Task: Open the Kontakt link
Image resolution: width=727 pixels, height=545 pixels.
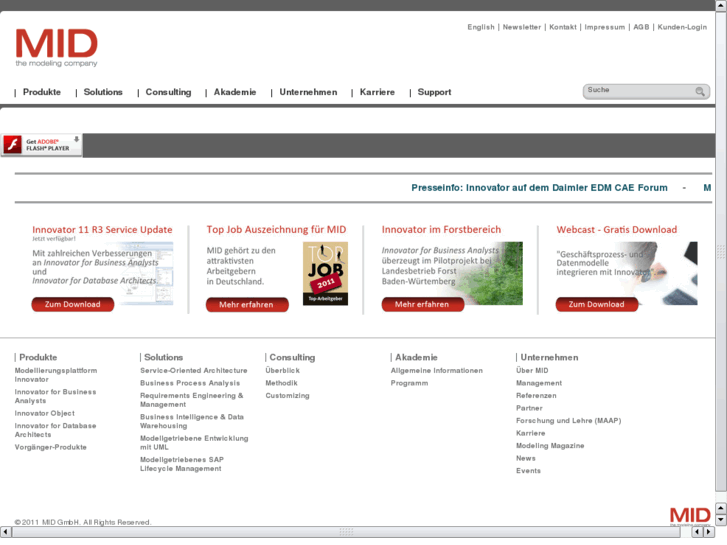Action: 563,27
